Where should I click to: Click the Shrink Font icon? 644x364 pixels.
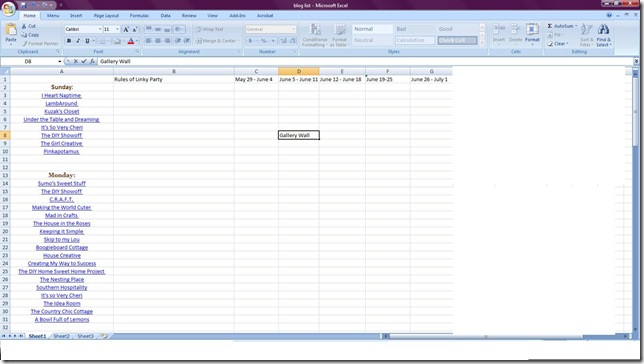(x=135, y=29)
